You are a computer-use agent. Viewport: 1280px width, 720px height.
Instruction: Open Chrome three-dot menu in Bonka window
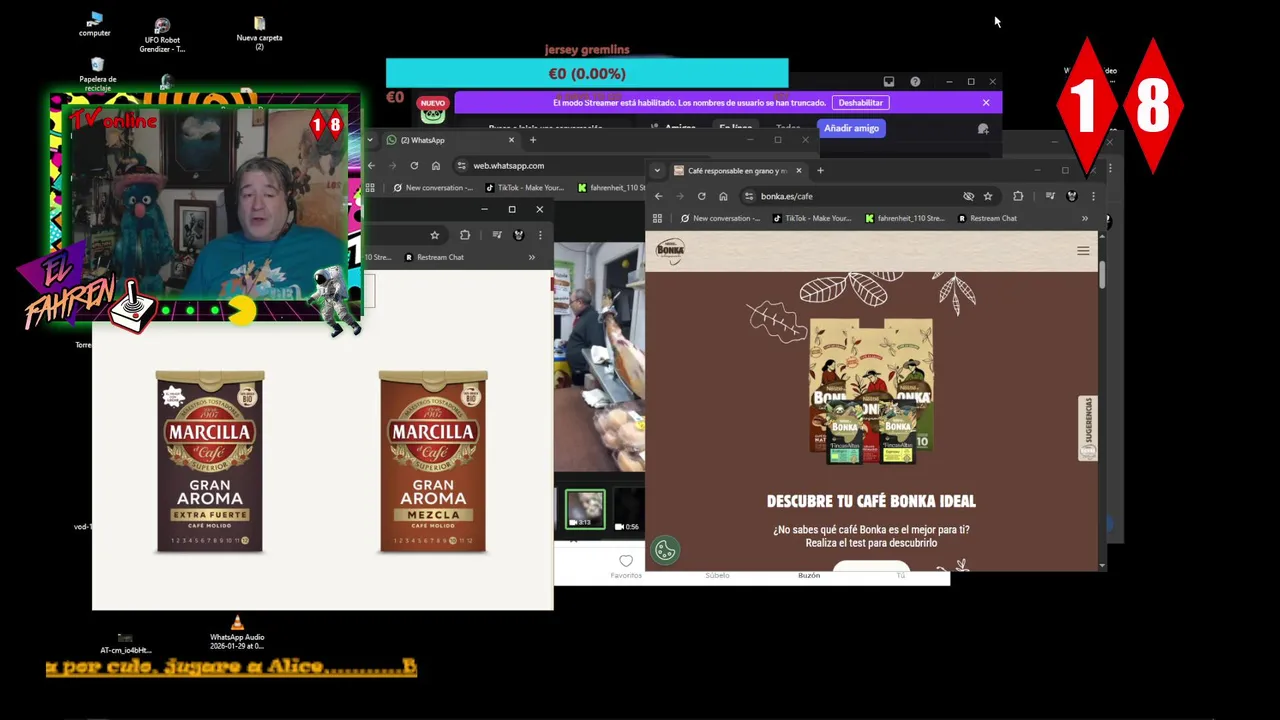(1093, 196)
